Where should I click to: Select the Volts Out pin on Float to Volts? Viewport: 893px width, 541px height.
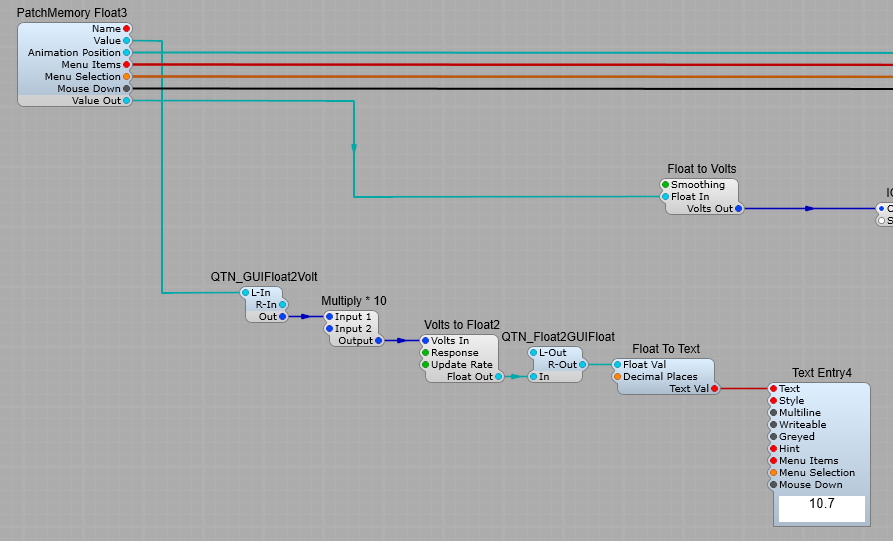[x=739, y=209]
